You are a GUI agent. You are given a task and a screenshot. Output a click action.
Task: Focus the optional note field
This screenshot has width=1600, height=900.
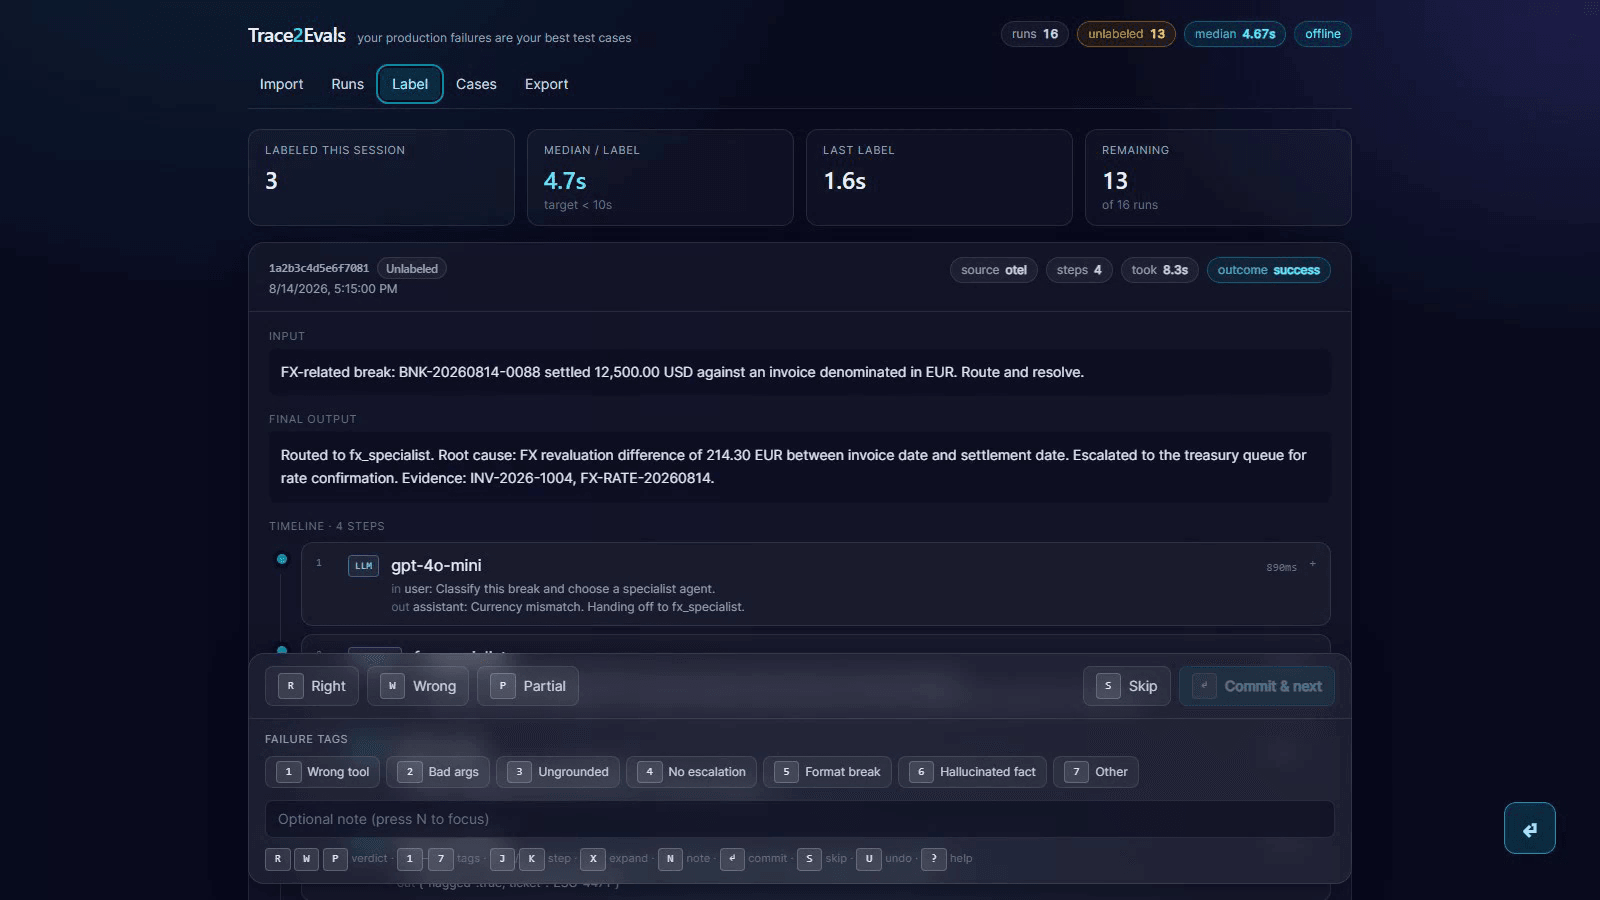(x=800, y=819)
